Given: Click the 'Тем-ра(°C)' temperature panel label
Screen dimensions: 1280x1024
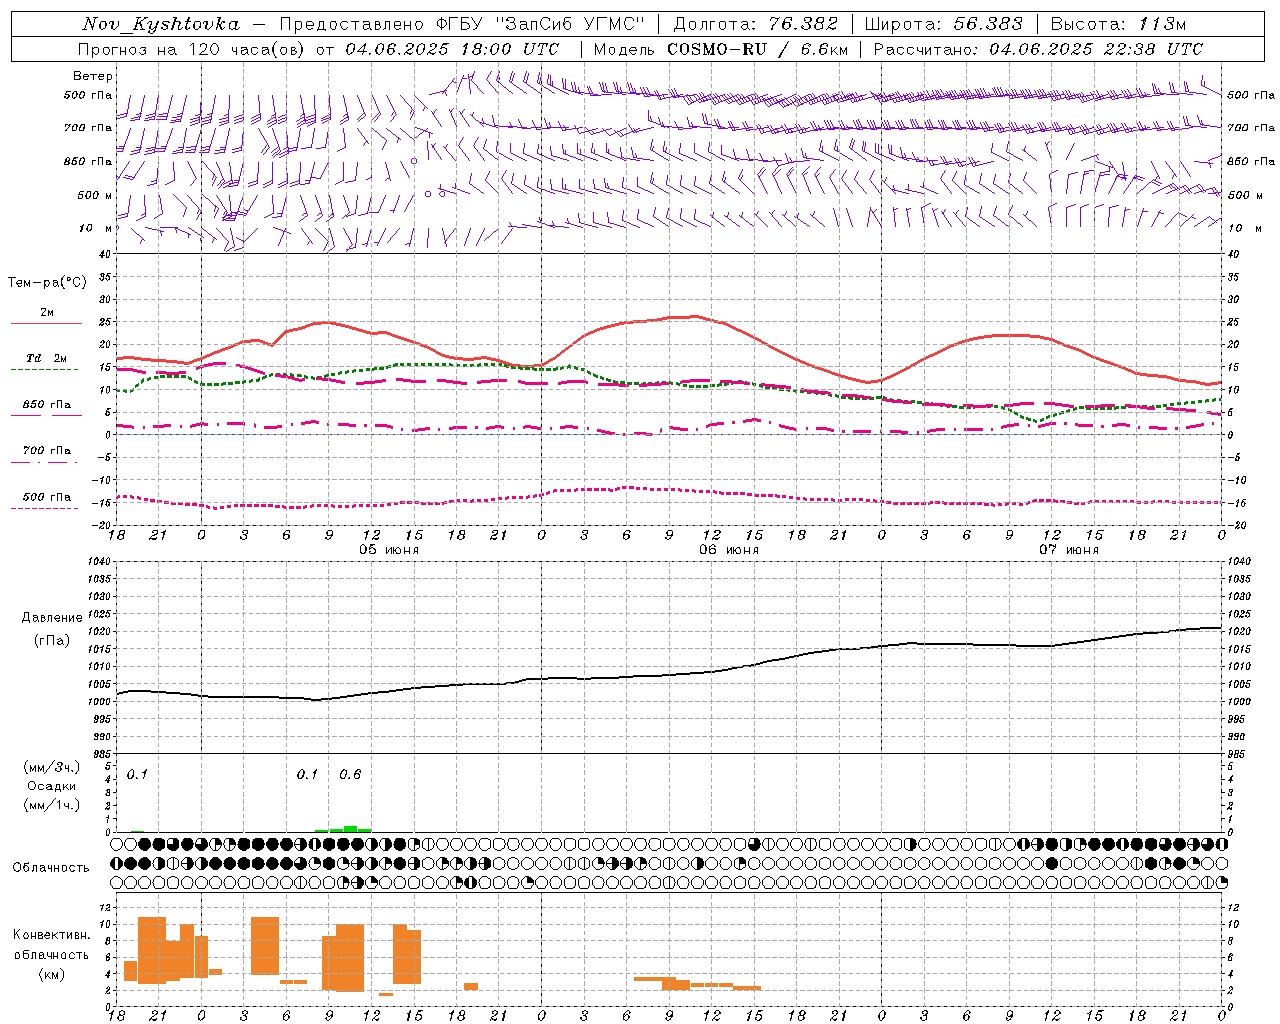Looking at the screenshot, I should pyautogui.click(x=47, y=282).
